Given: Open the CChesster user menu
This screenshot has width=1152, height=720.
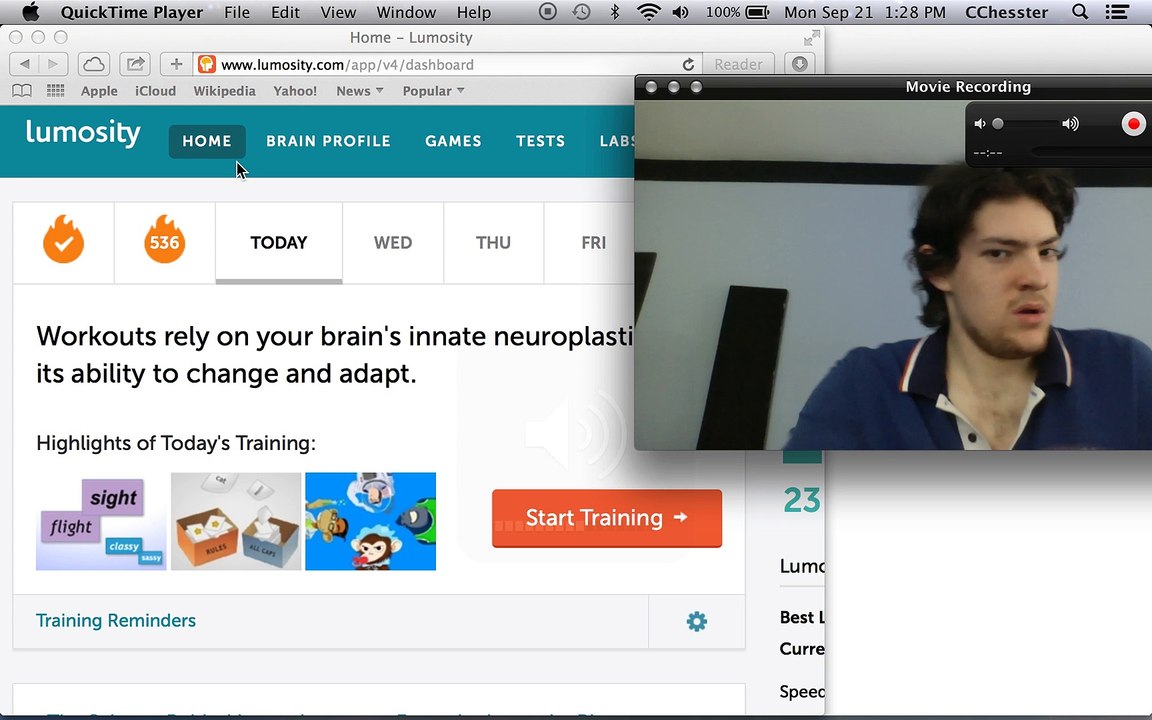Looking at the screenshot, I should pos(1006,12).
